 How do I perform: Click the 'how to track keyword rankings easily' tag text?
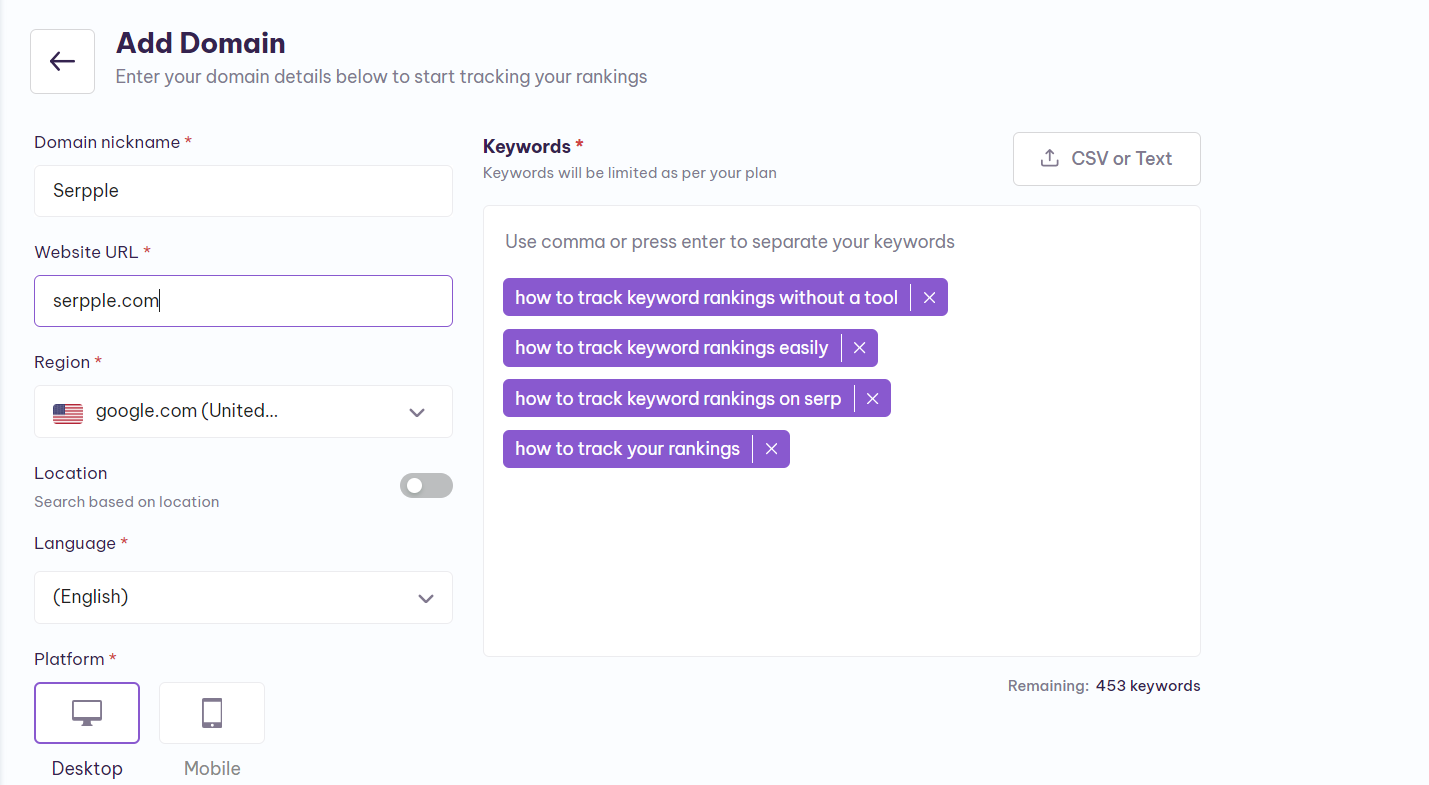pyautogui.click(x=672, y=348)
